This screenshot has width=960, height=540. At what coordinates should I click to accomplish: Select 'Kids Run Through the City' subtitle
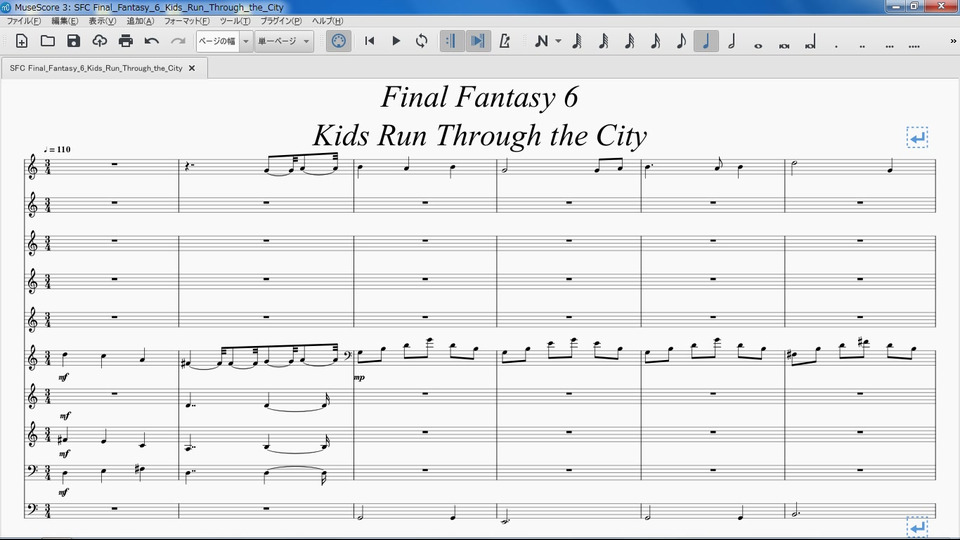pos(480,135)
